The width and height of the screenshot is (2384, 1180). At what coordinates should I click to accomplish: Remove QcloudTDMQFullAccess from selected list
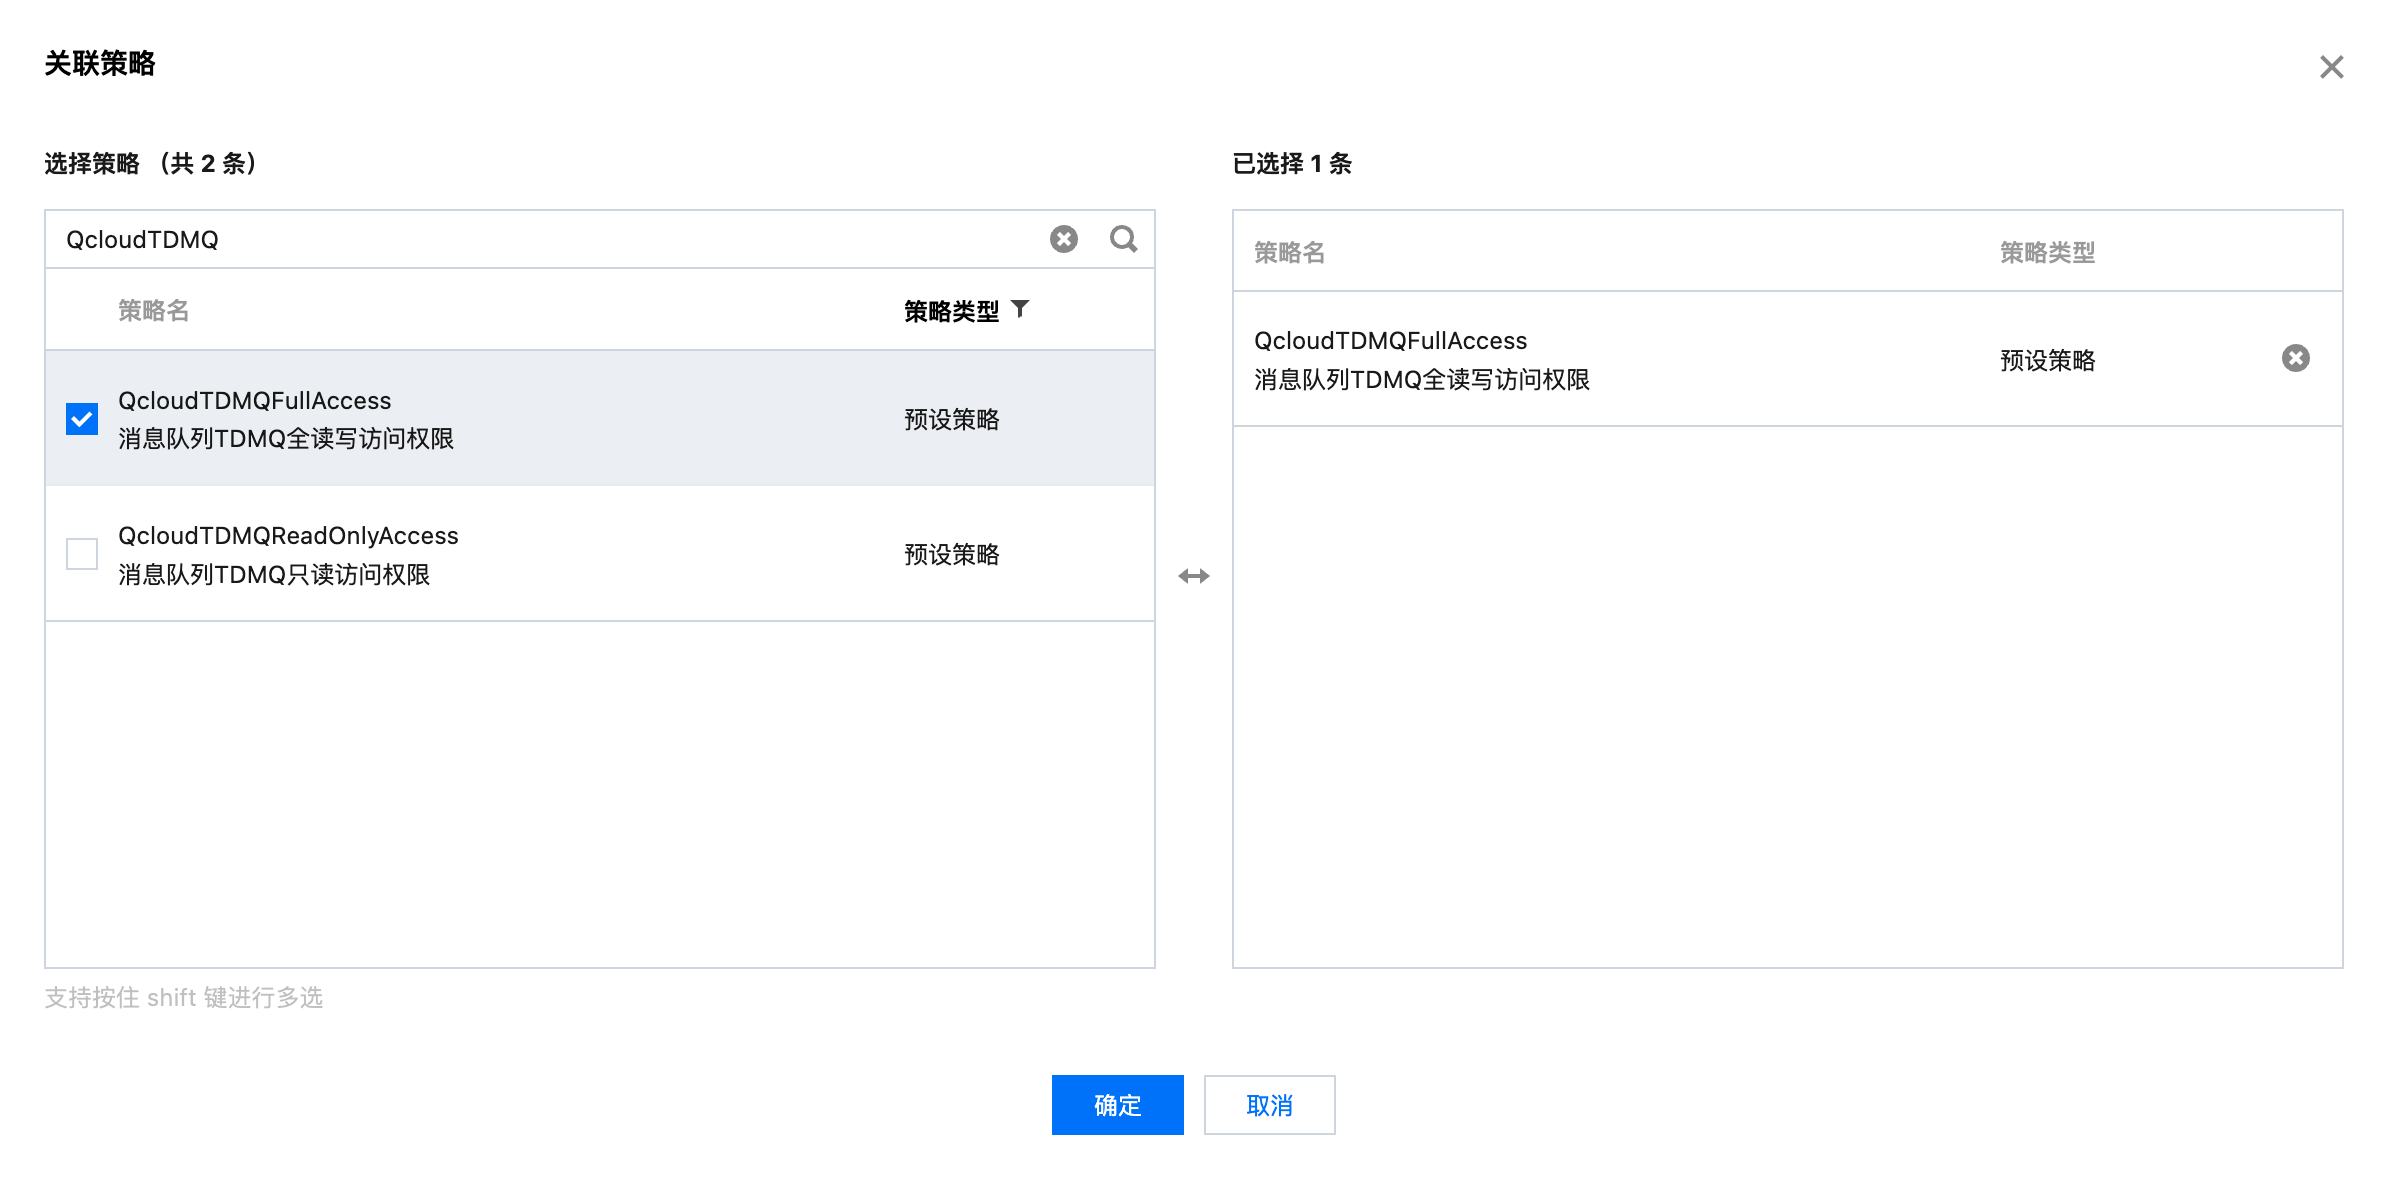[2296, 358]
